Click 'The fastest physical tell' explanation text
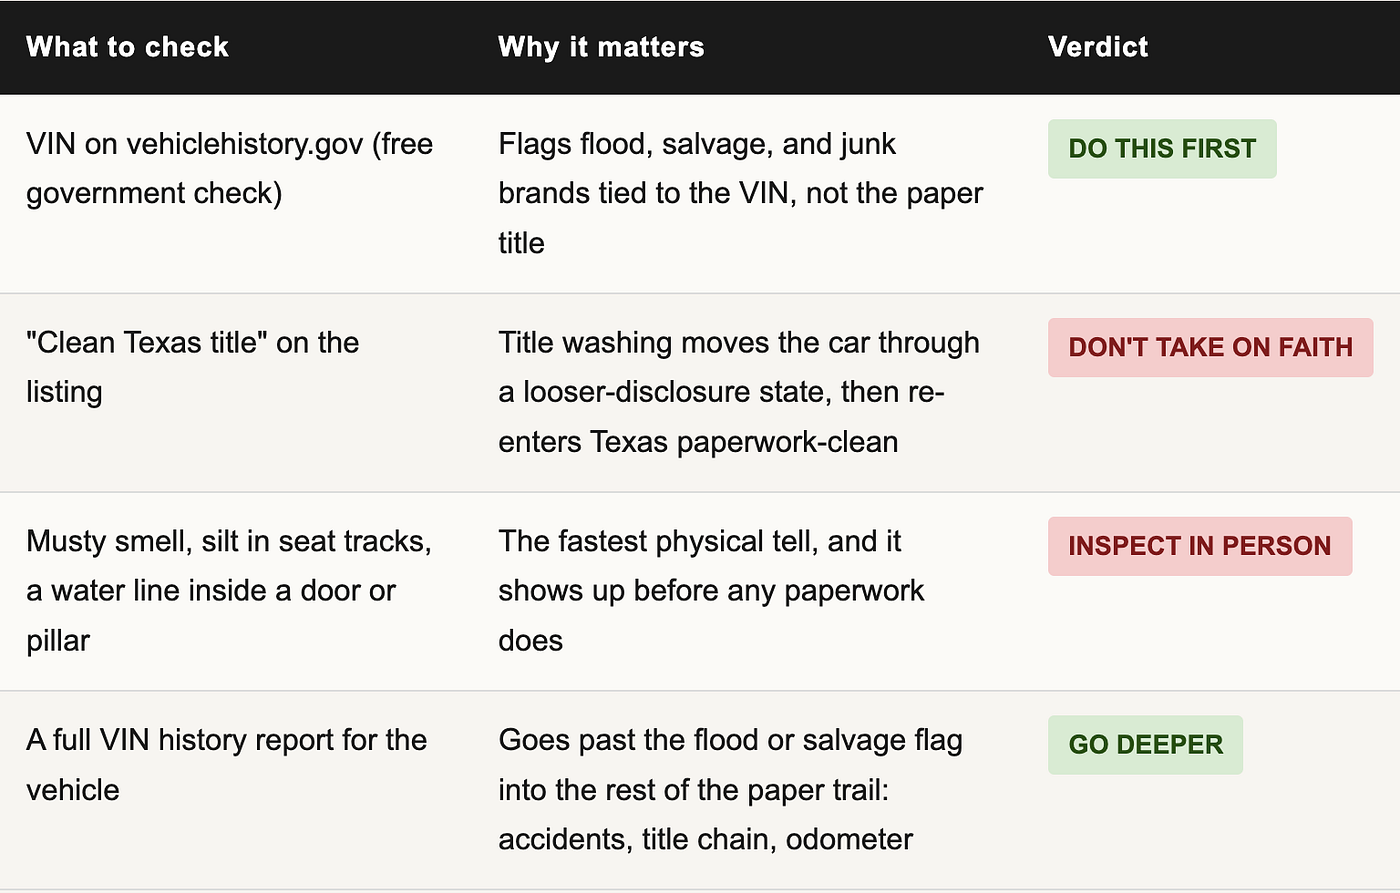 [x=711, y=590]
